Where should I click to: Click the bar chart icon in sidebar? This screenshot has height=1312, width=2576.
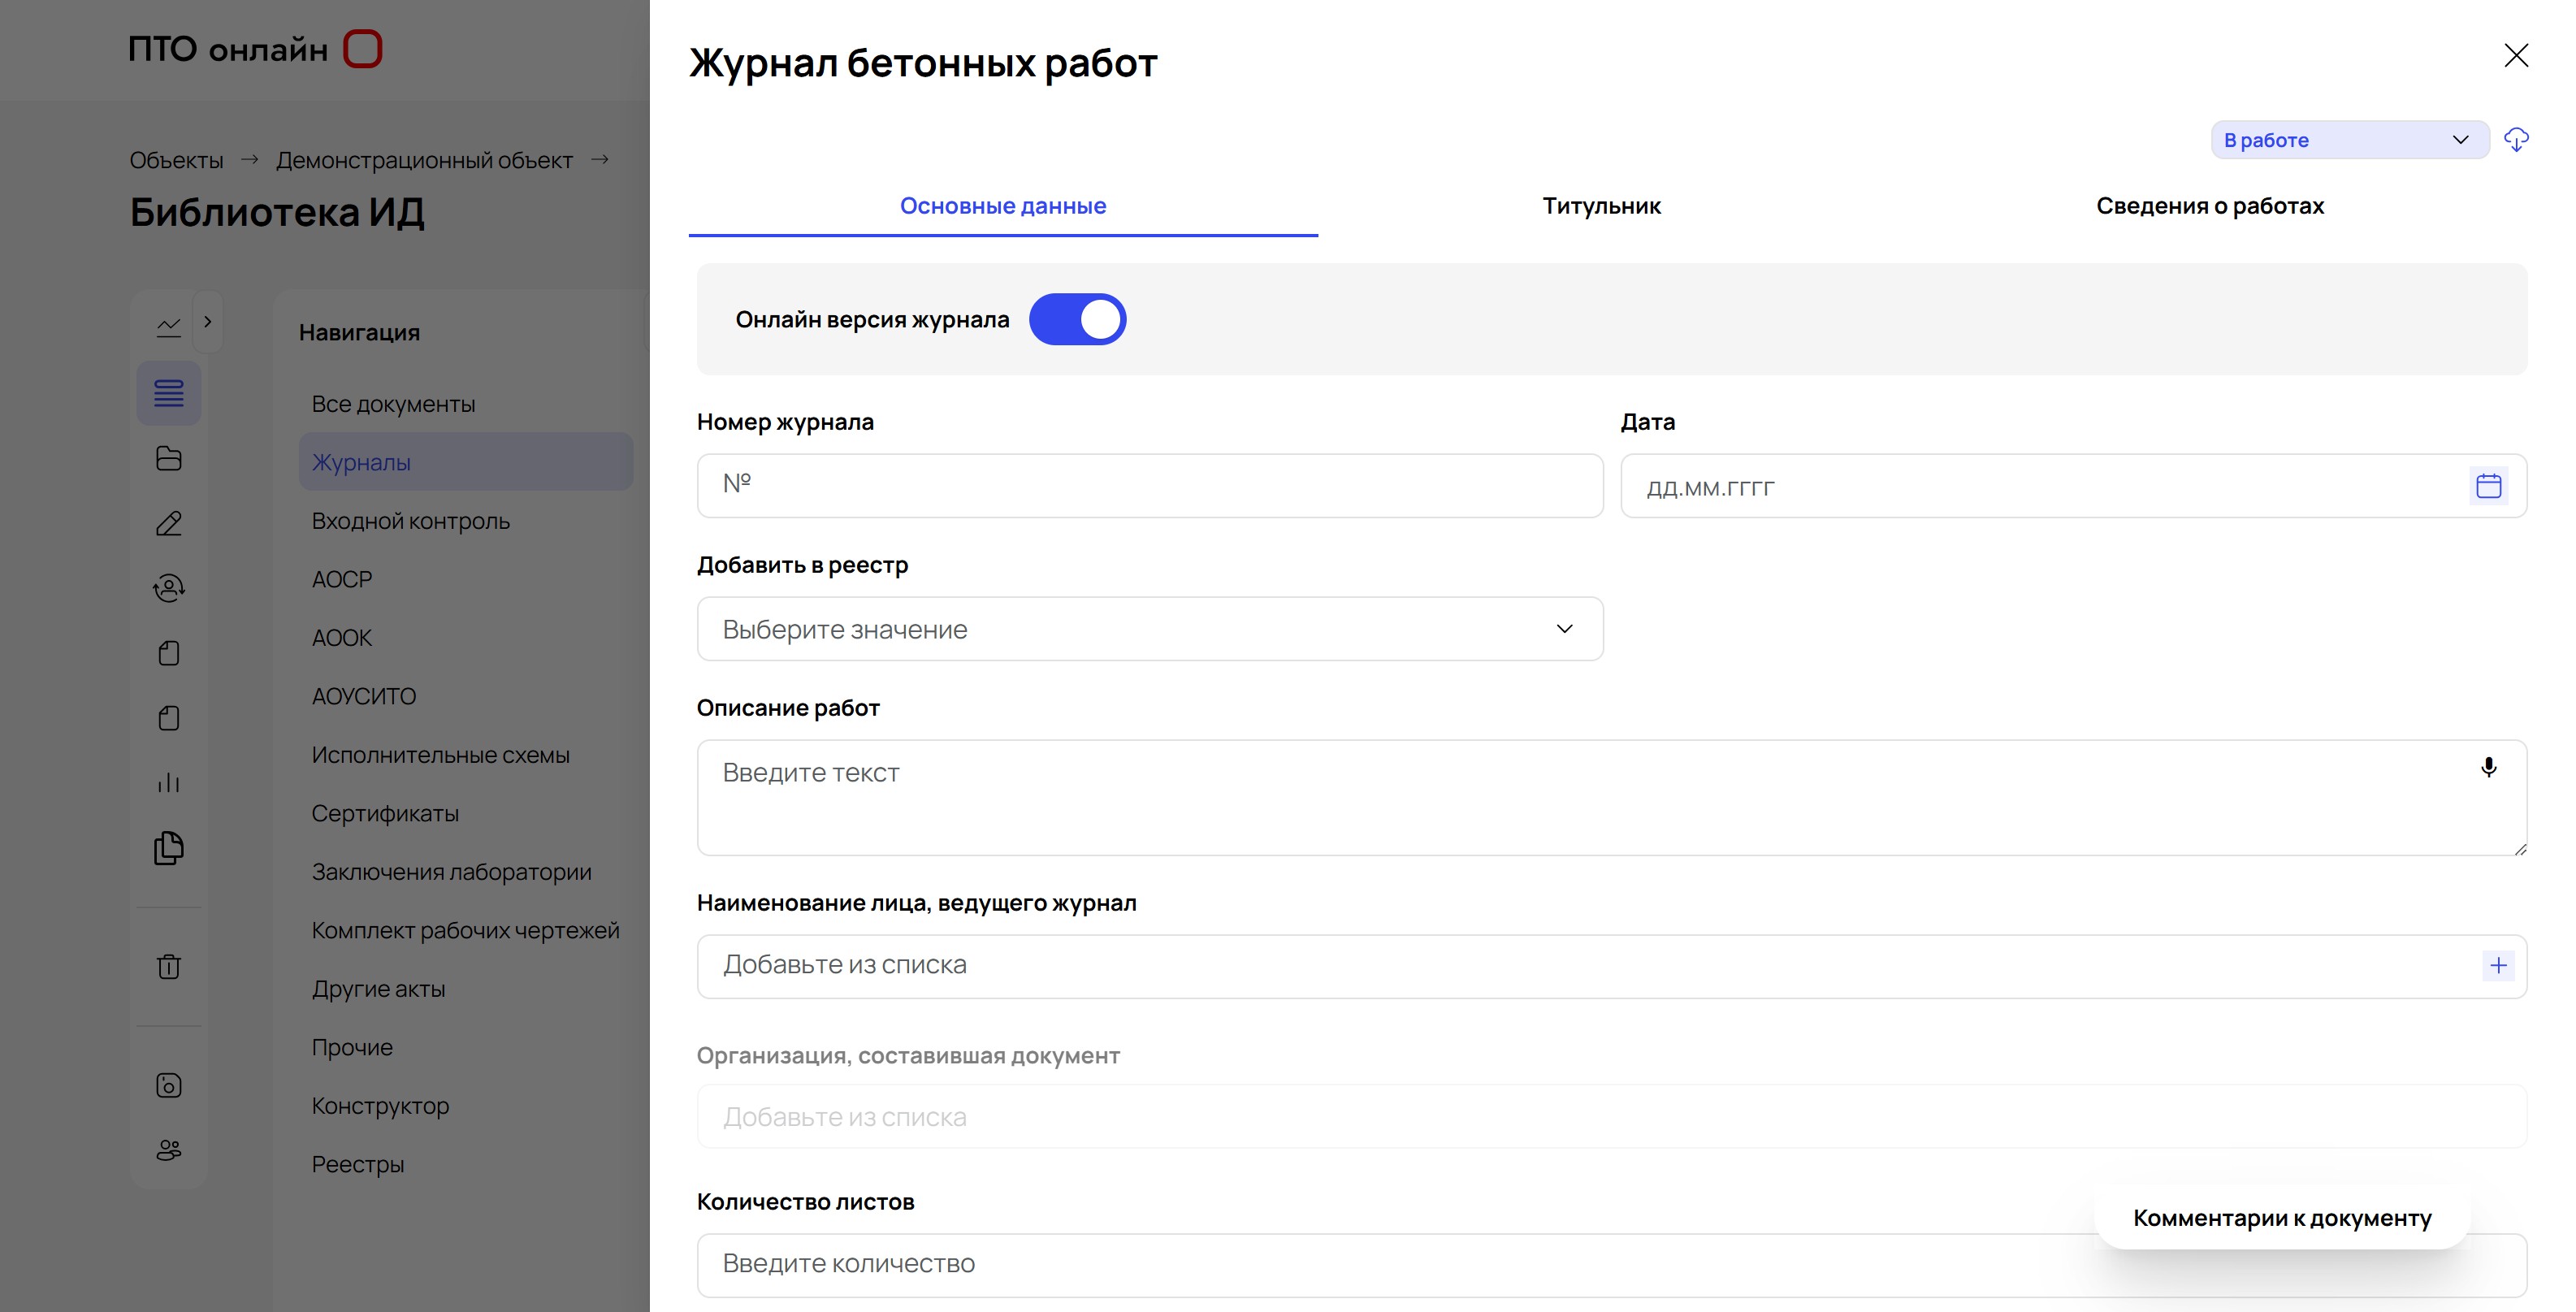click(x=169, y=782)
